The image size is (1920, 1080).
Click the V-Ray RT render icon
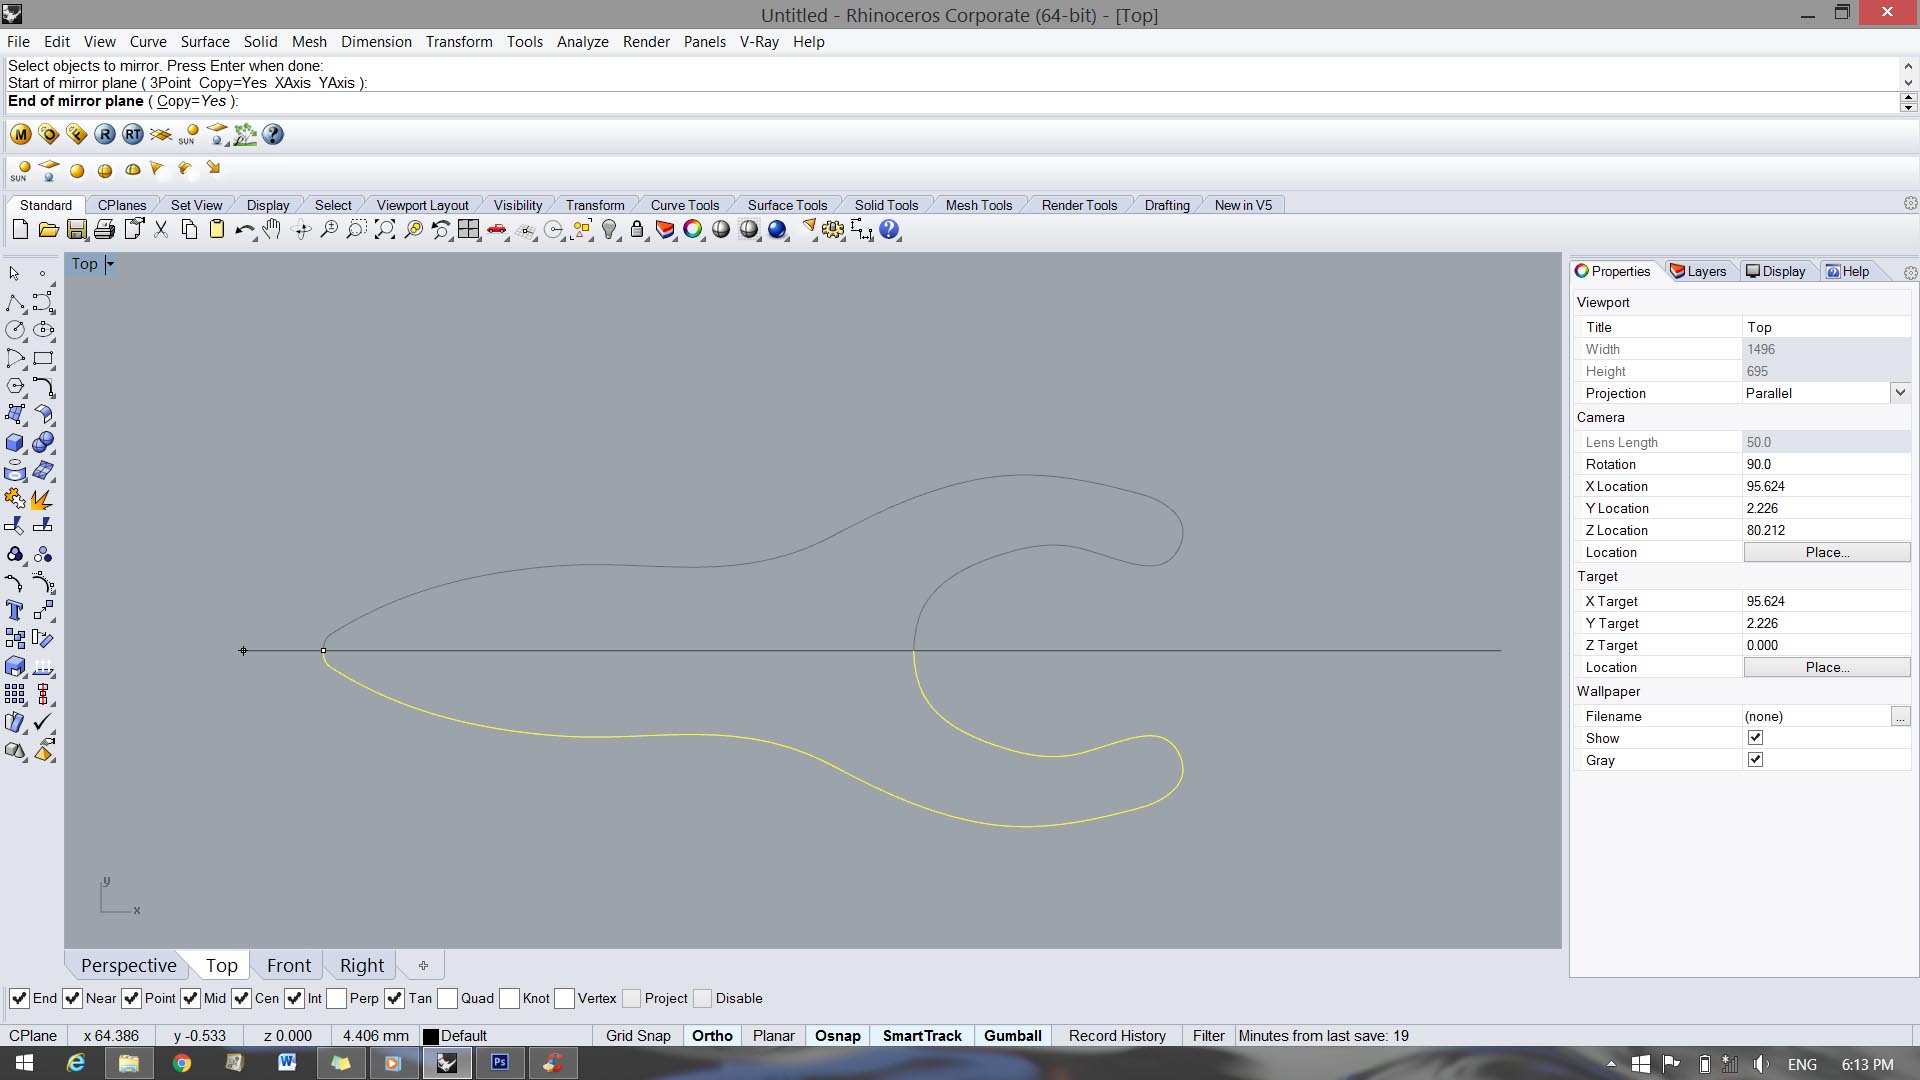[x=133, y=134]
